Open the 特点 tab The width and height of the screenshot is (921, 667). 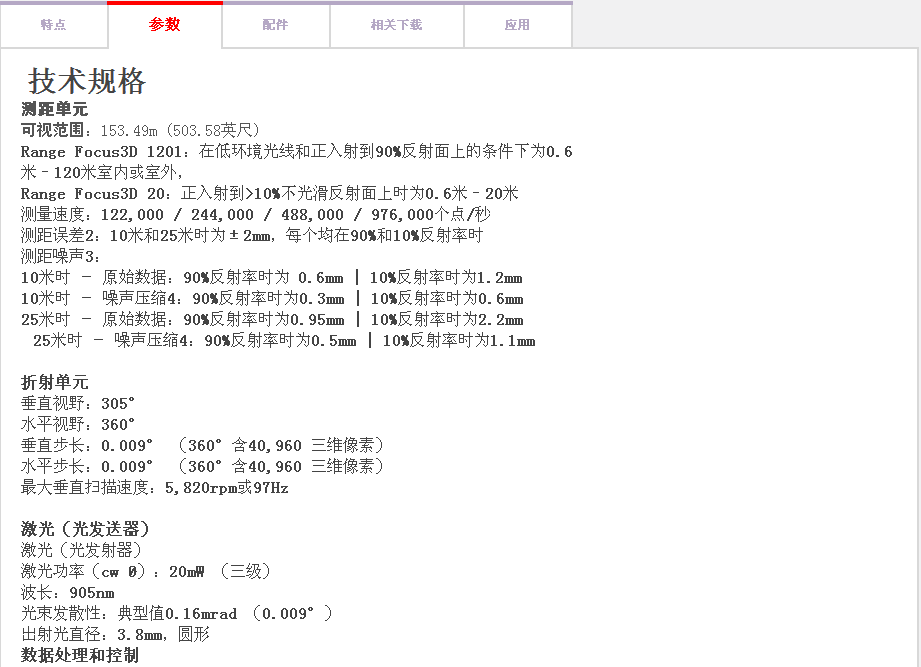click(x=53, y=25)
